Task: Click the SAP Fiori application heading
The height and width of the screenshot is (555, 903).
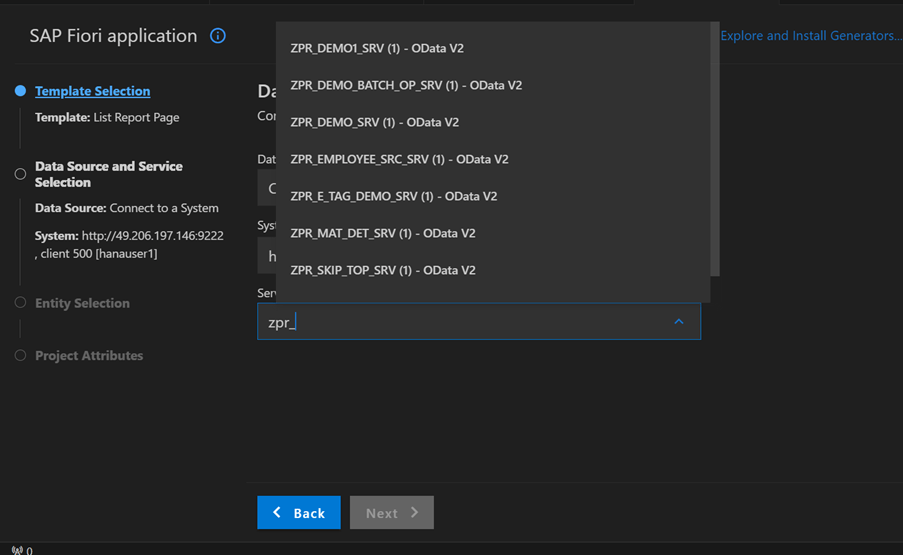Action: click(x=113, y=36)
